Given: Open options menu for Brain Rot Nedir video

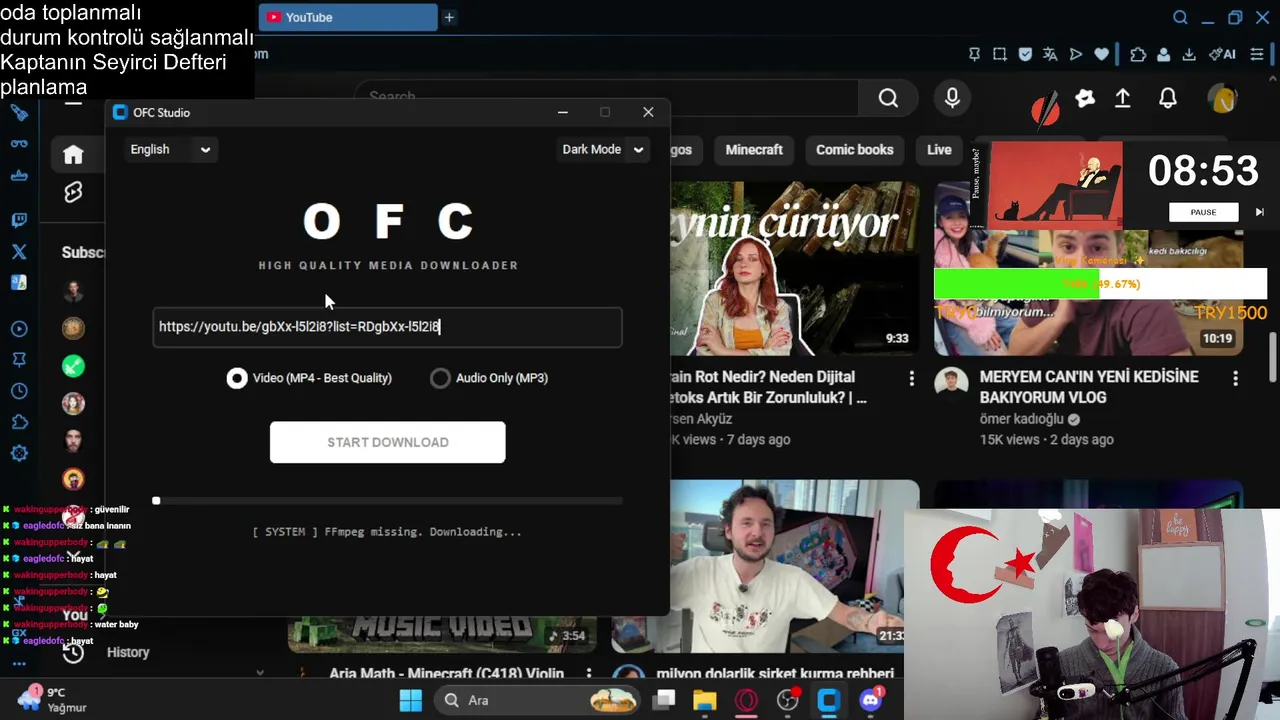Looking at the screenshot, I should click(911, 379).
